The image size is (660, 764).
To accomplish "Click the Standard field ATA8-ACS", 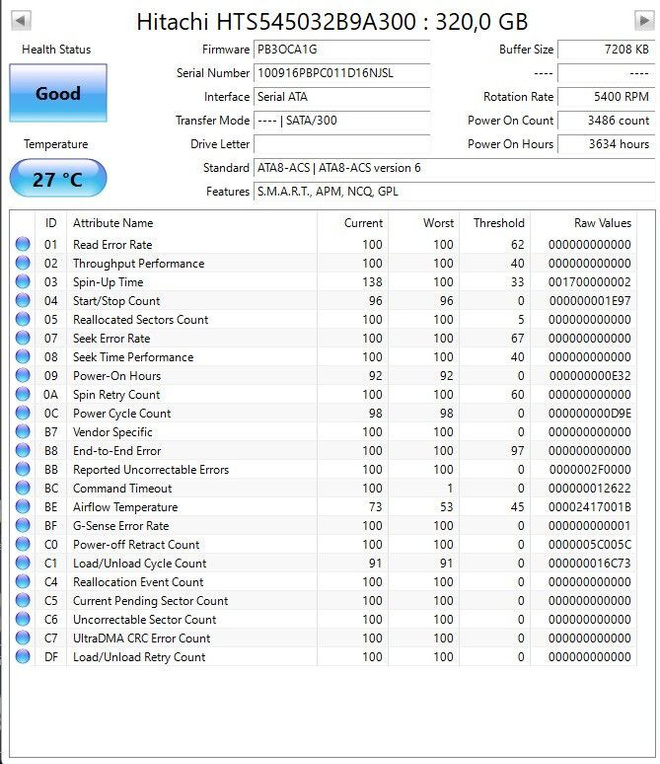I will [454, 168].
